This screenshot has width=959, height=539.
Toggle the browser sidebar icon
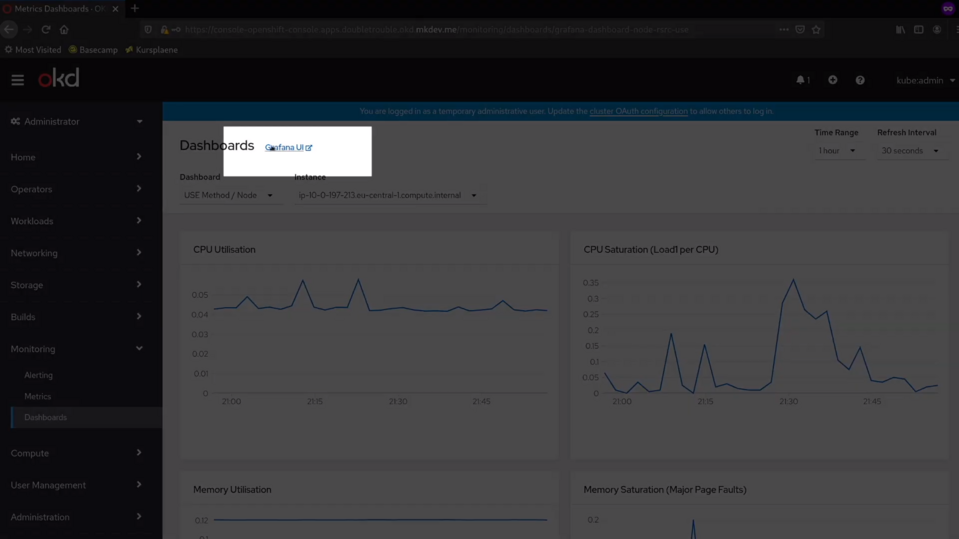click(919, 29)
